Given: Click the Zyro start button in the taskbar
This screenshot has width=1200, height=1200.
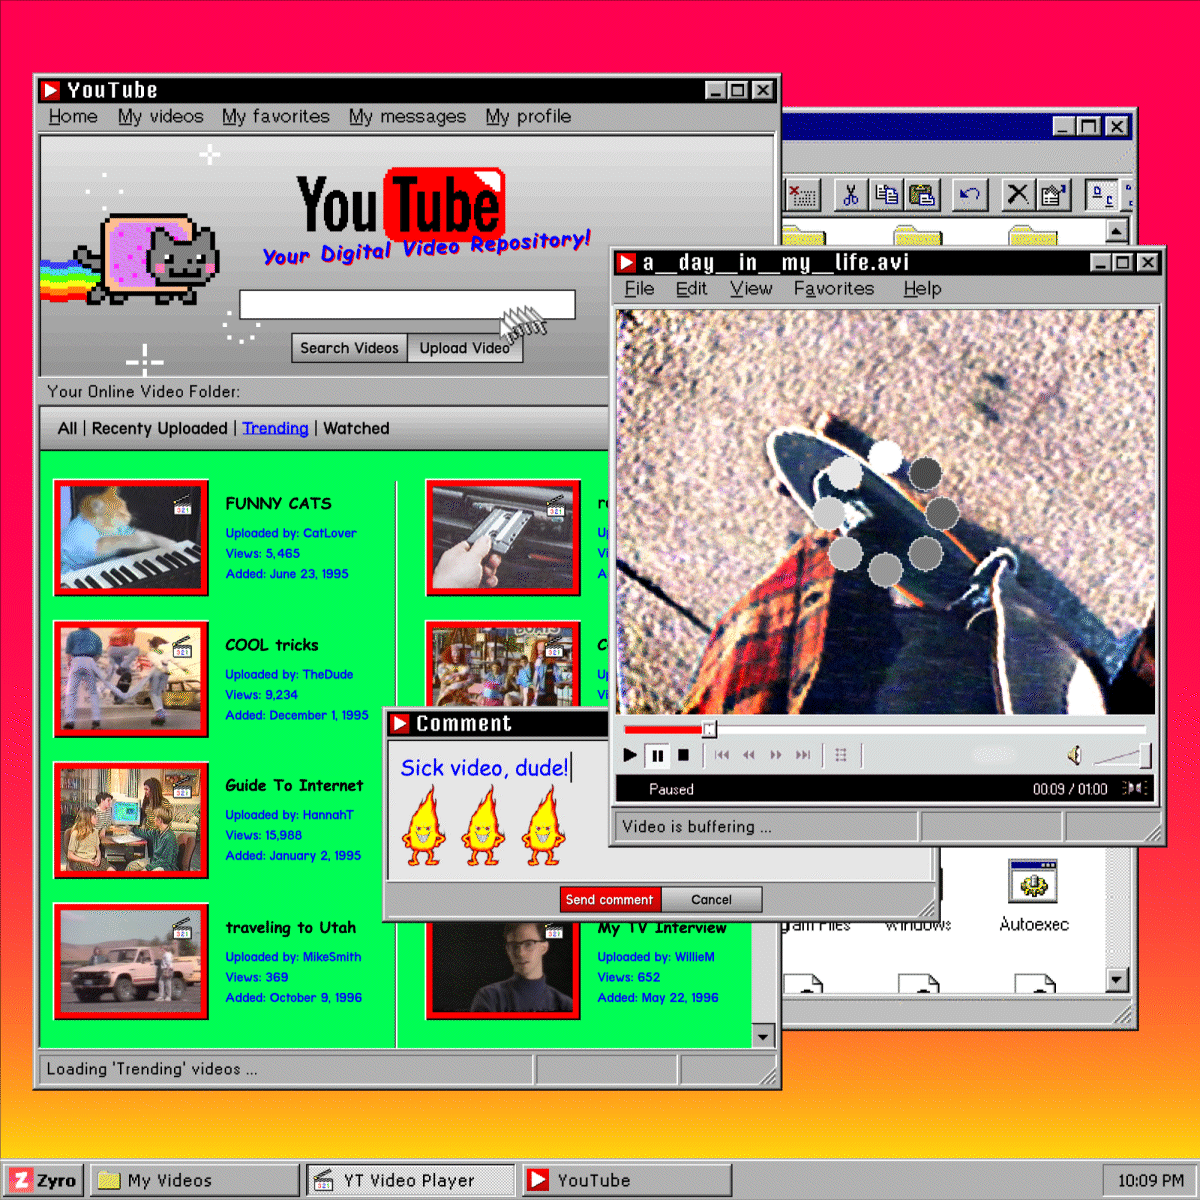Looking at the screenshot, I should [44, 1180].
